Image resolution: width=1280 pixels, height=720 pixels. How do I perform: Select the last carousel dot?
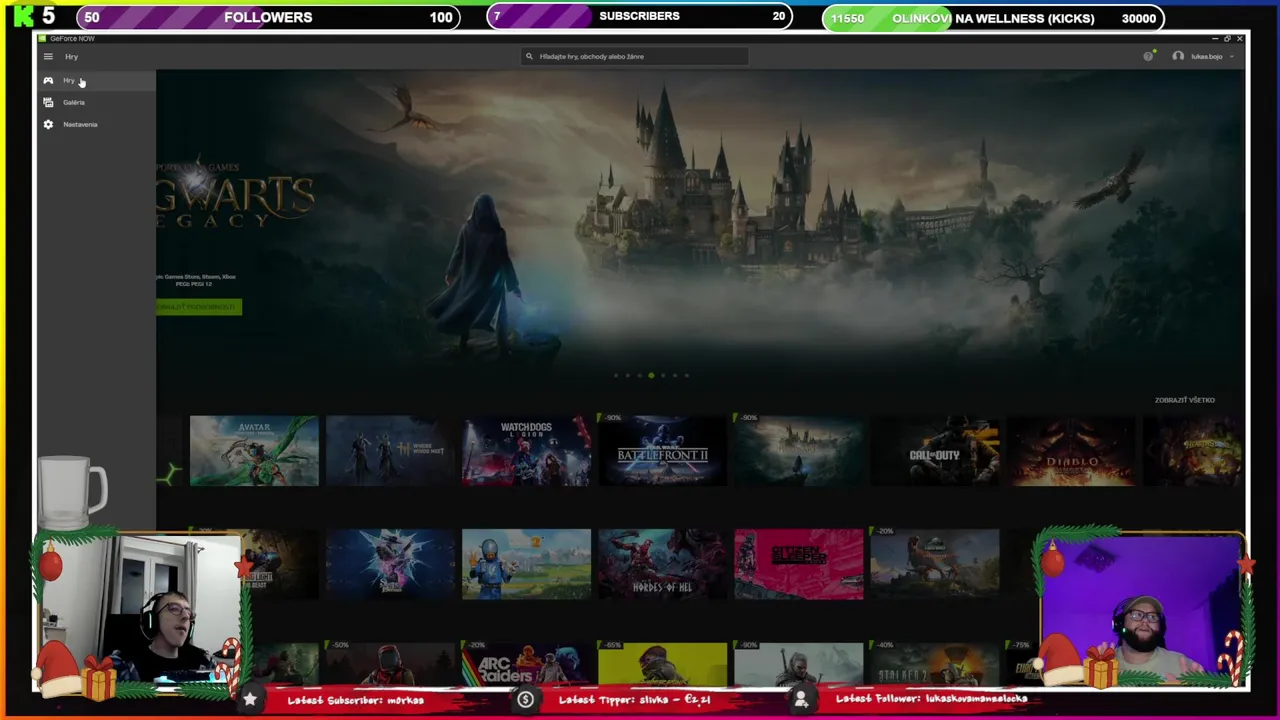(x=686, y=376)
